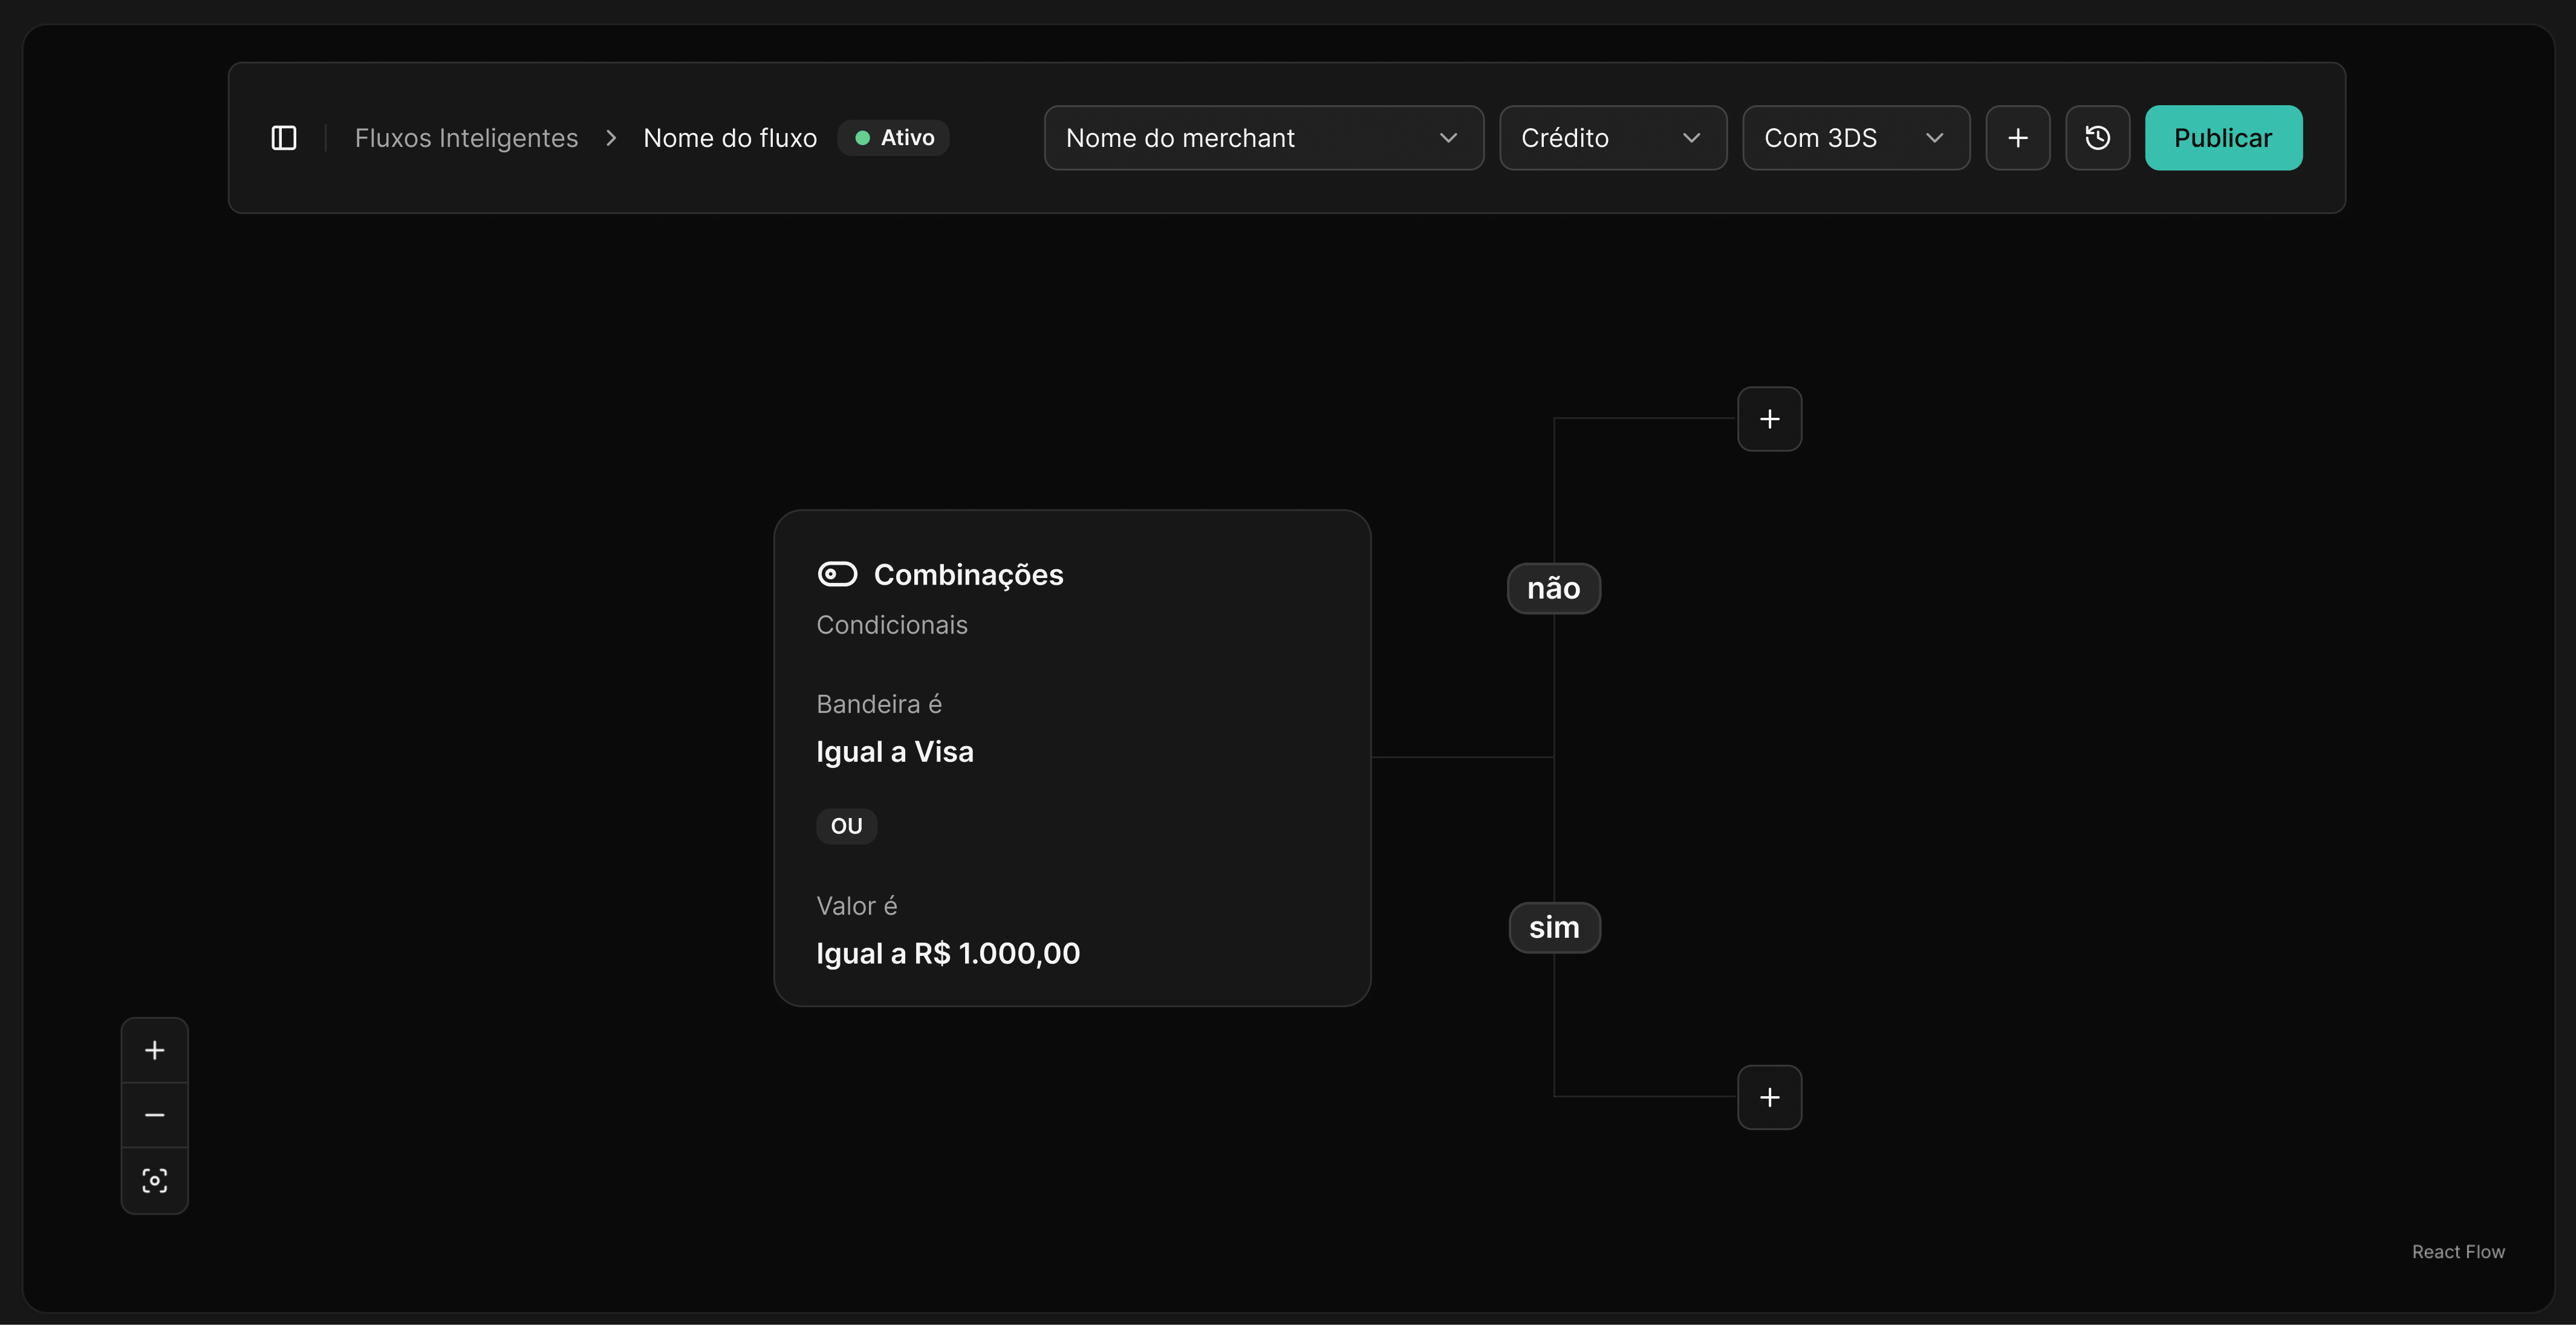Select the não edge label
The height and width of the screenshot is (1335, 2576).
[1553, 588]
